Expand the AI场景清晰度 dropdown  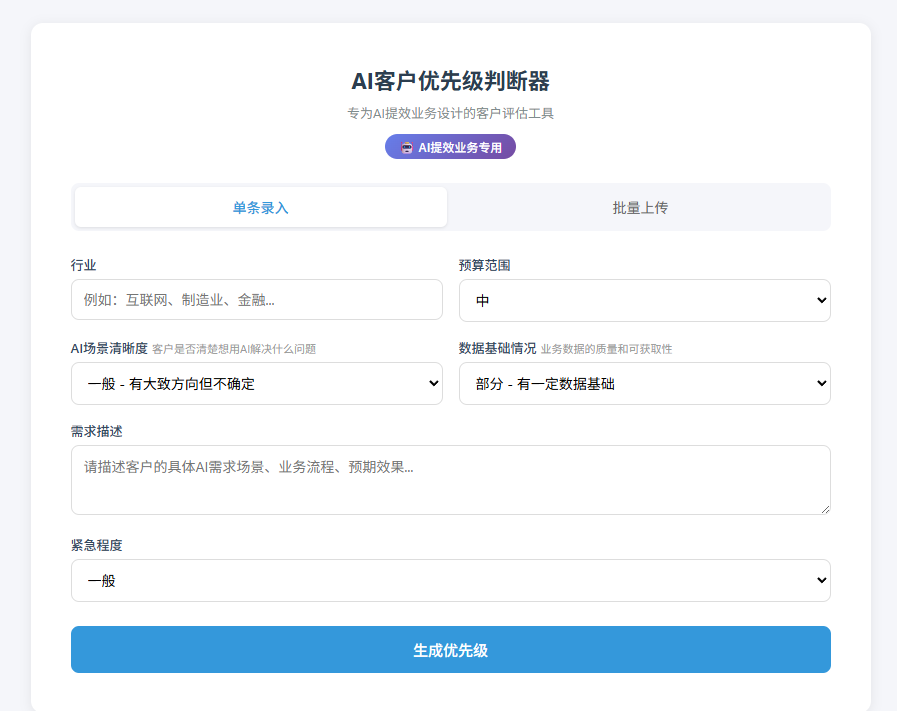[256, 383]
